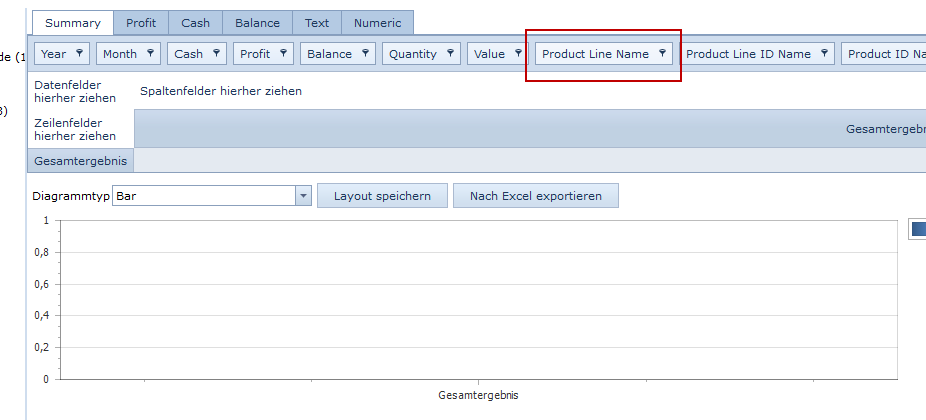This screenshot has height=420, width=926.
Task: Click the Quantity field filter icon
Action: 450,54
